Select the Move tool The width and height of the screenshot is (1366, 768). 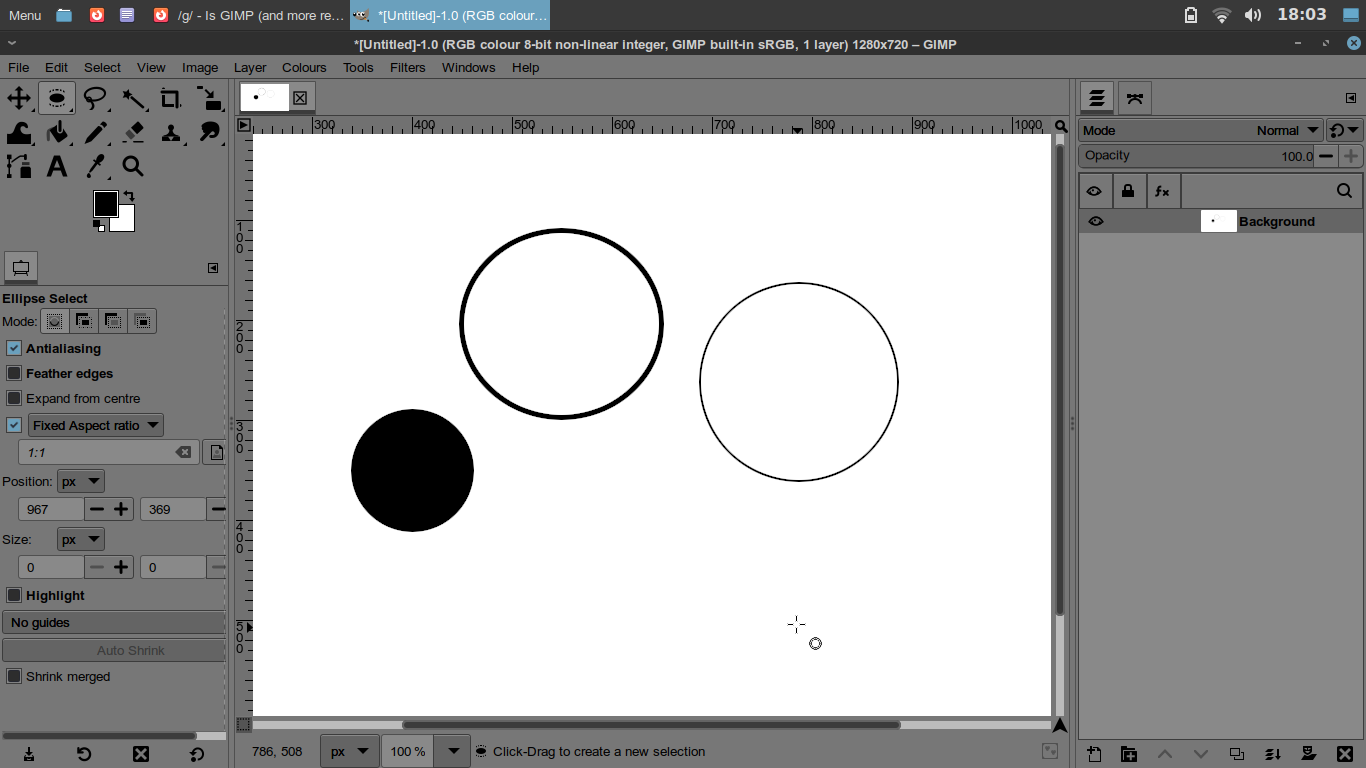19,98
